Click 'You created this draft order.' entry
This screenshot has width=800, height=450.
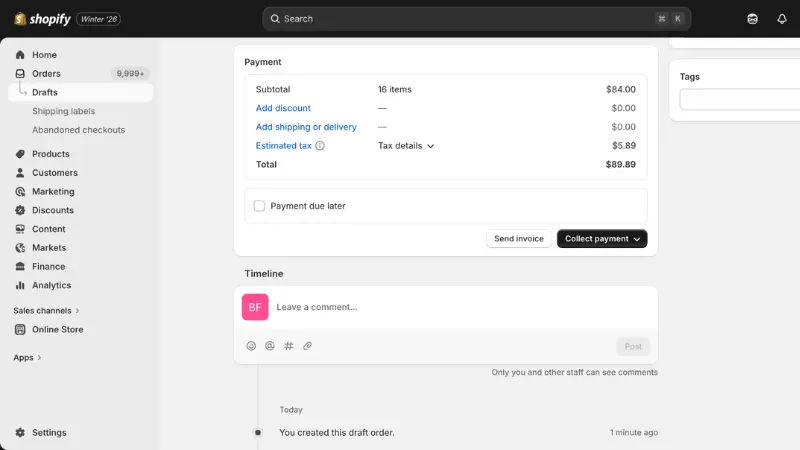click(x=337, y=433)
